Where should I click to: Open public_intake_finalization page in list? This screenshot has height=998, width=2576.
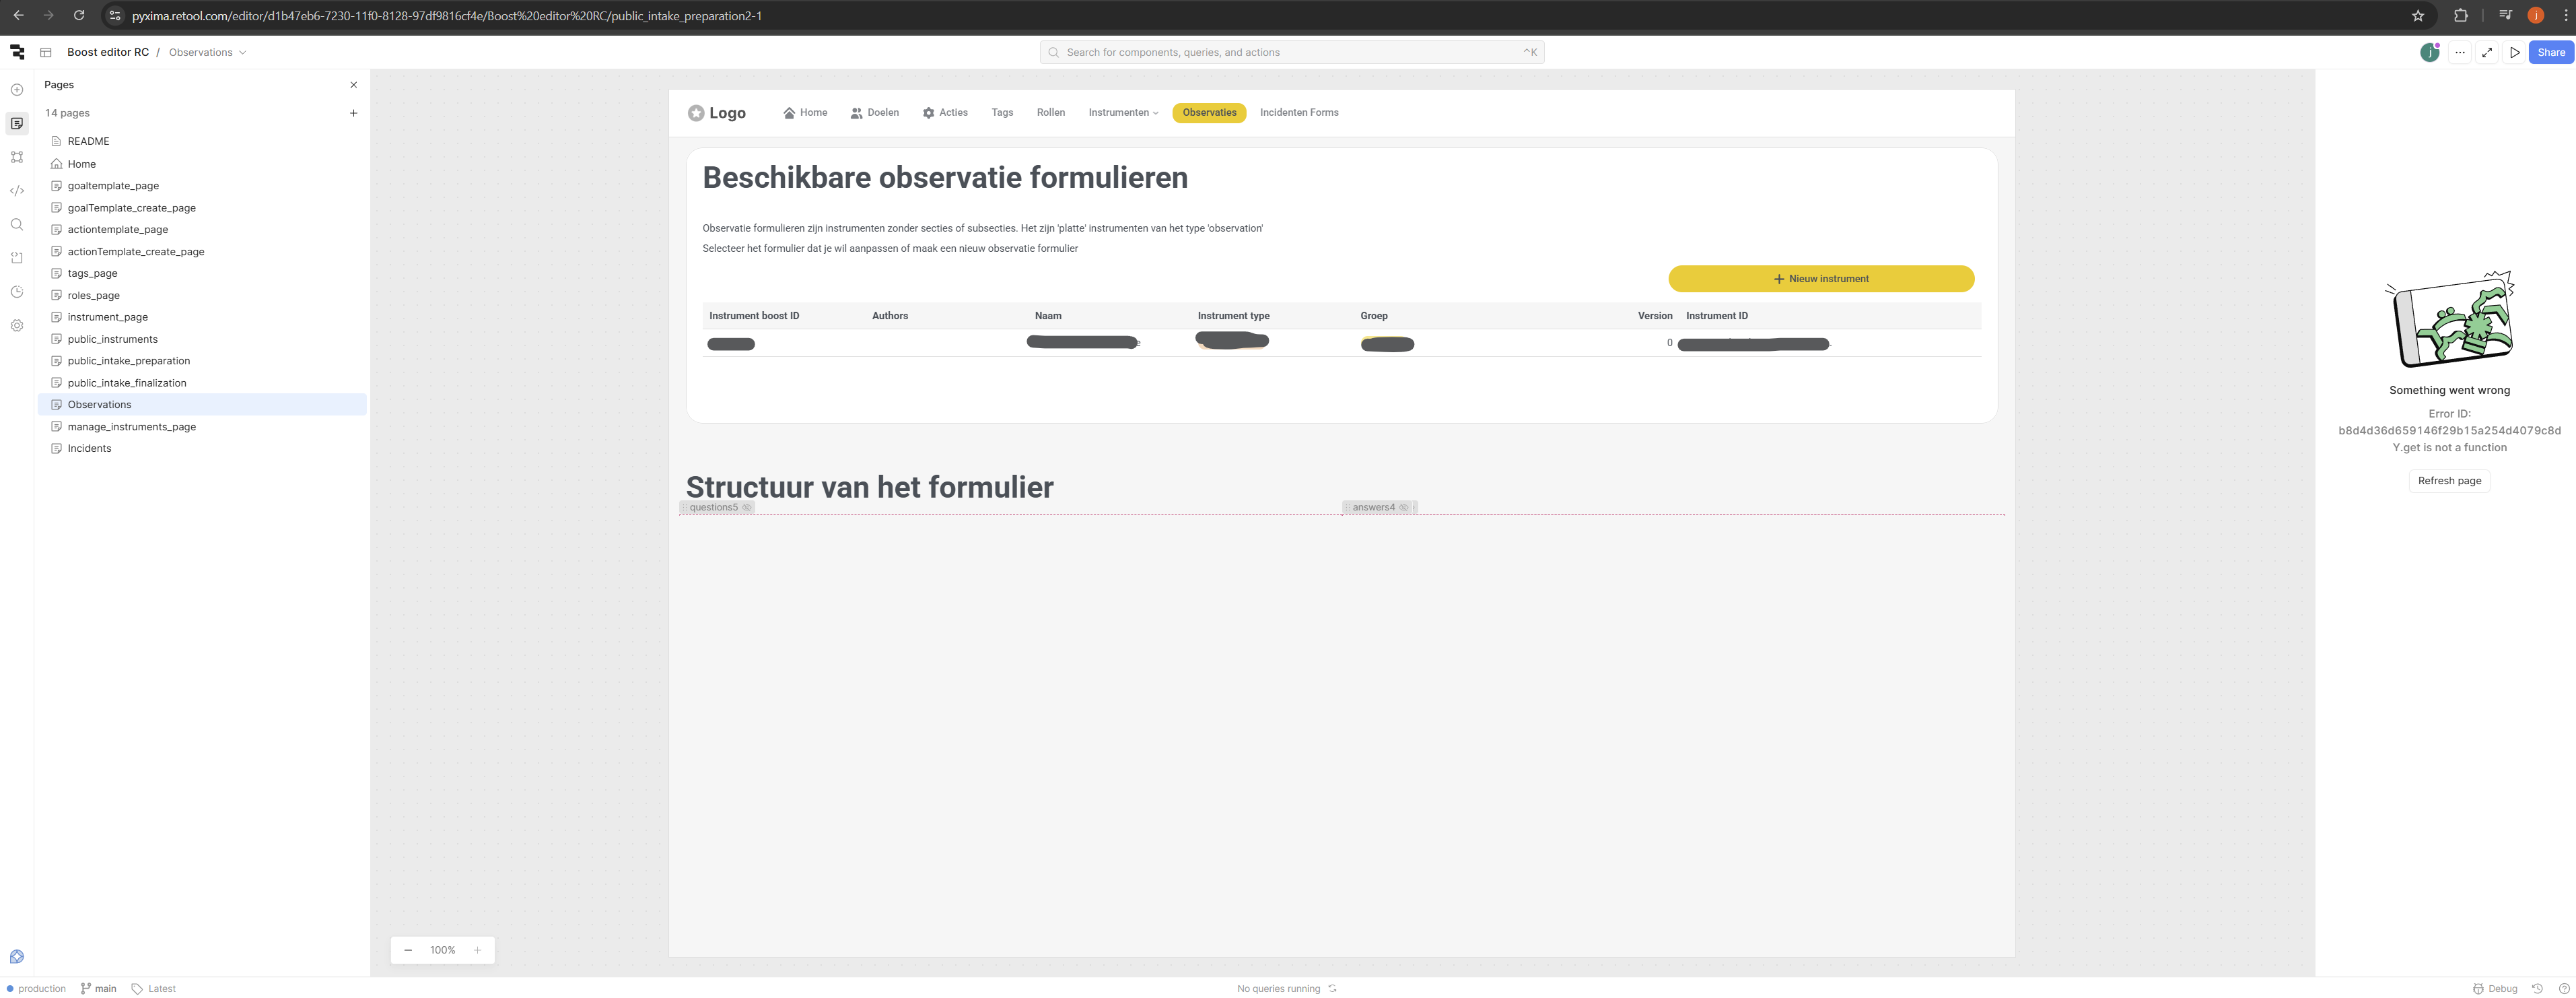click(x=127, y=383)
